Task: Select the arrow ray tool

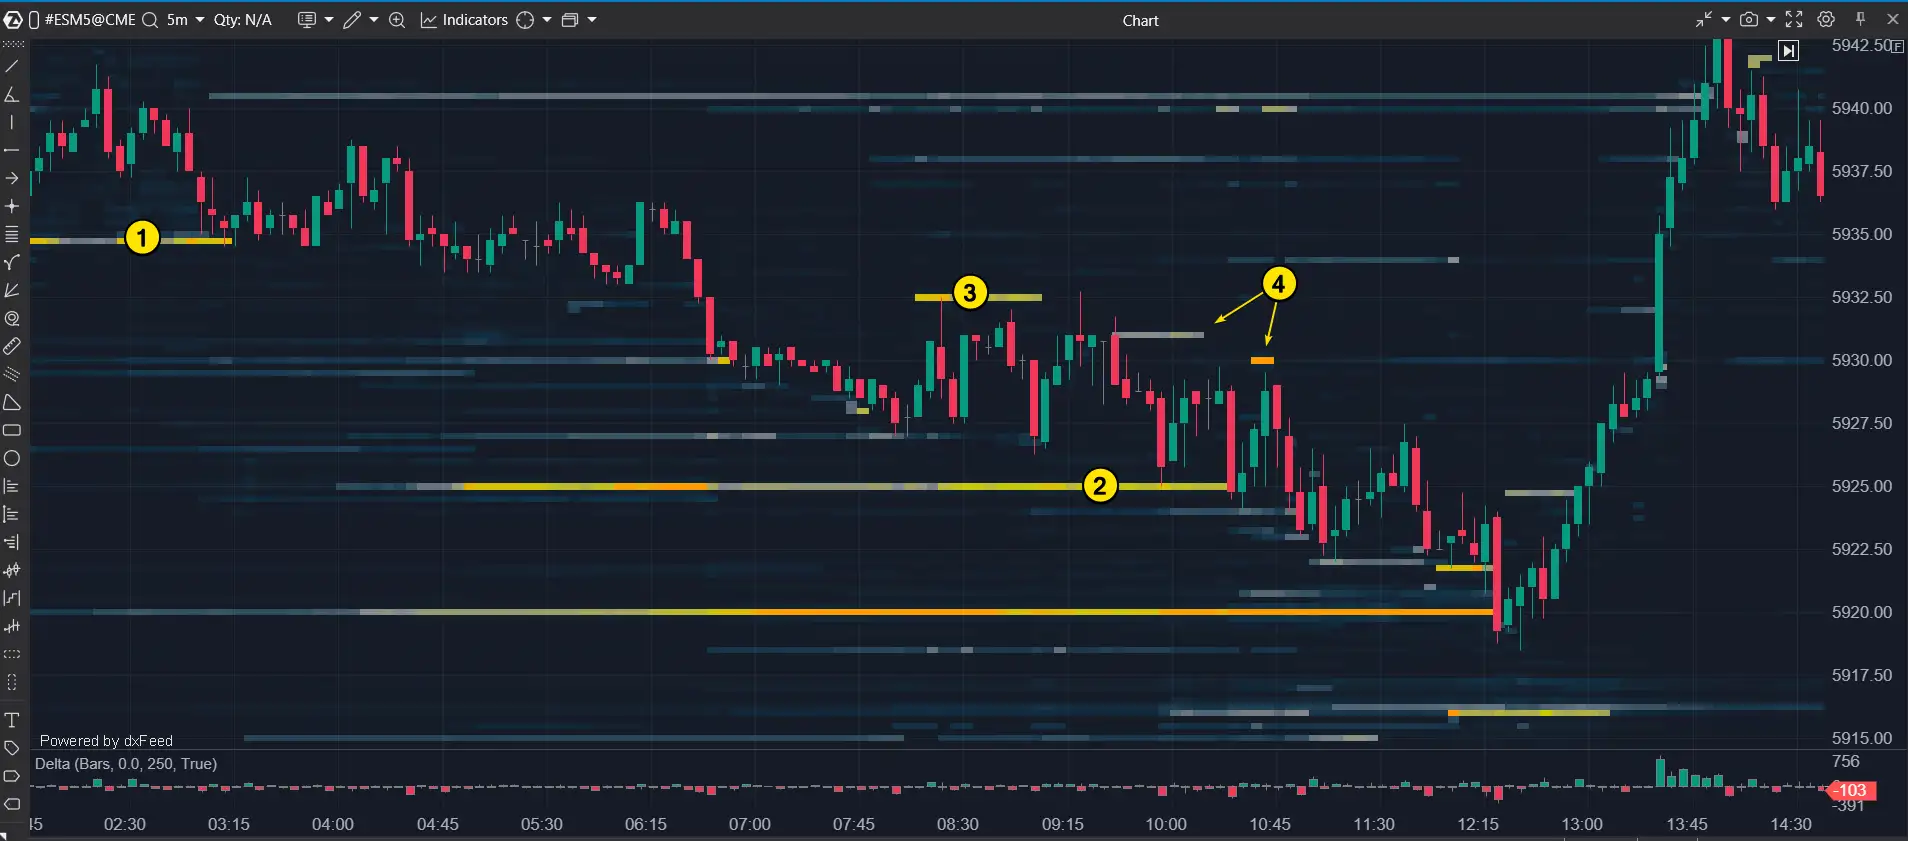Action: [12, 178]
